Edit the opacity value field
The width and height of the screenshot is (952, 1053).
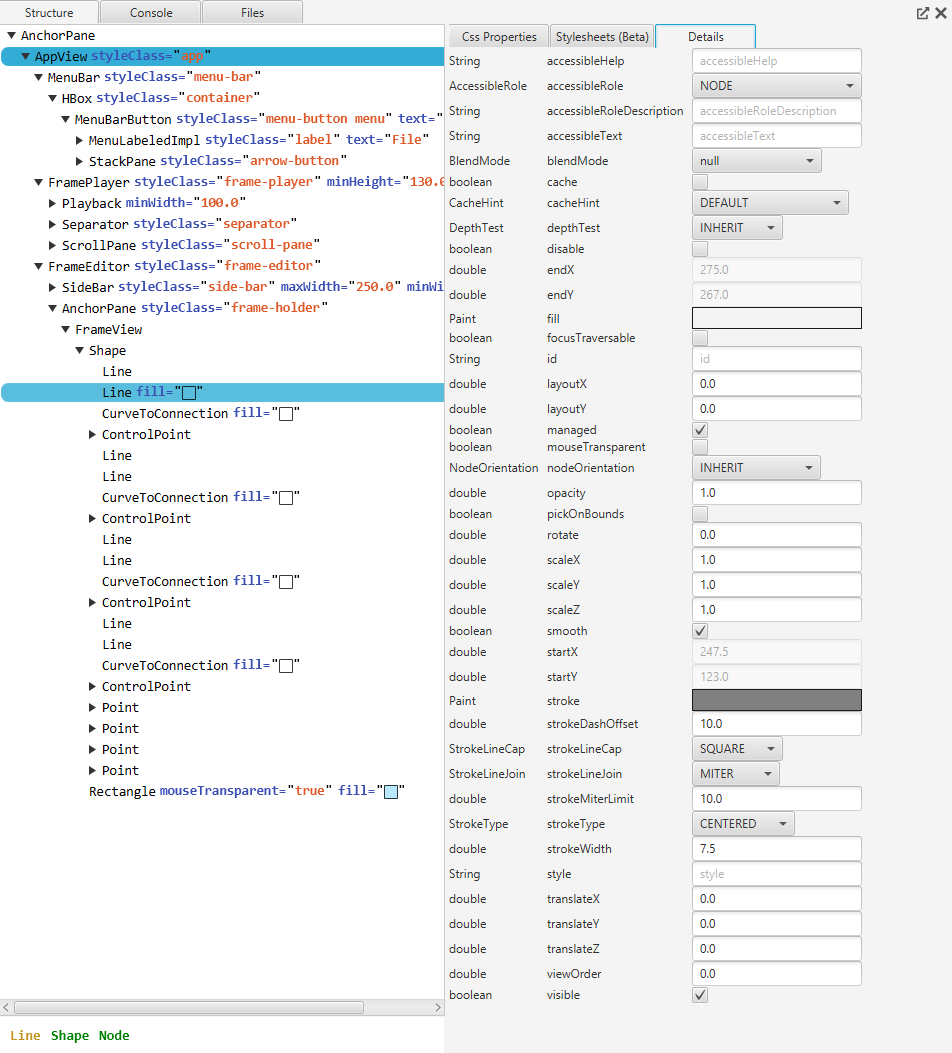coord(777,492)
